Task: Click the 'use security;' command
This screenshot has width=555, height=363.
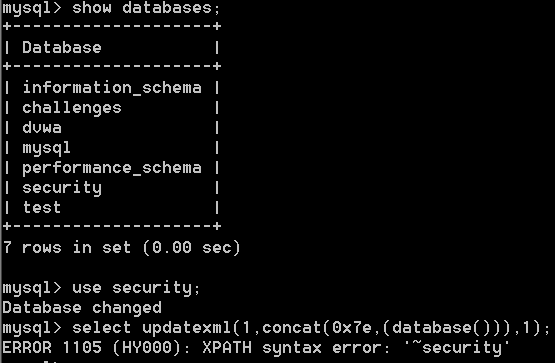Action: (x=136, y=288)
